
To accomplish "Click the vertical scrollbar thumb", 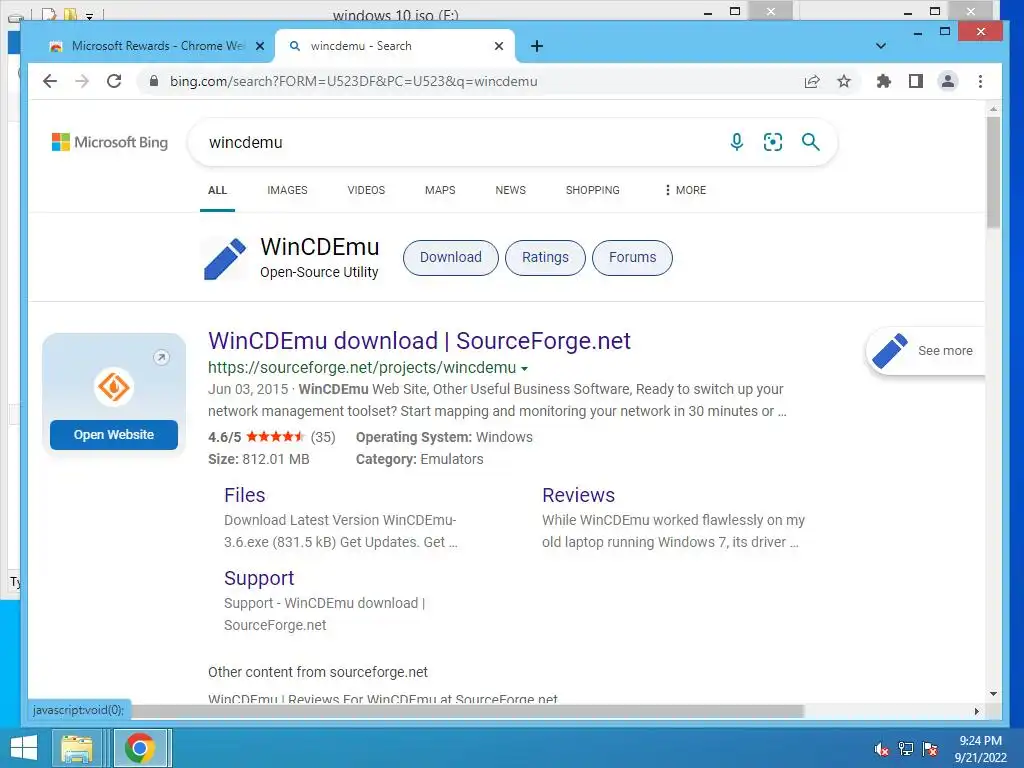I will click(993, 172).
